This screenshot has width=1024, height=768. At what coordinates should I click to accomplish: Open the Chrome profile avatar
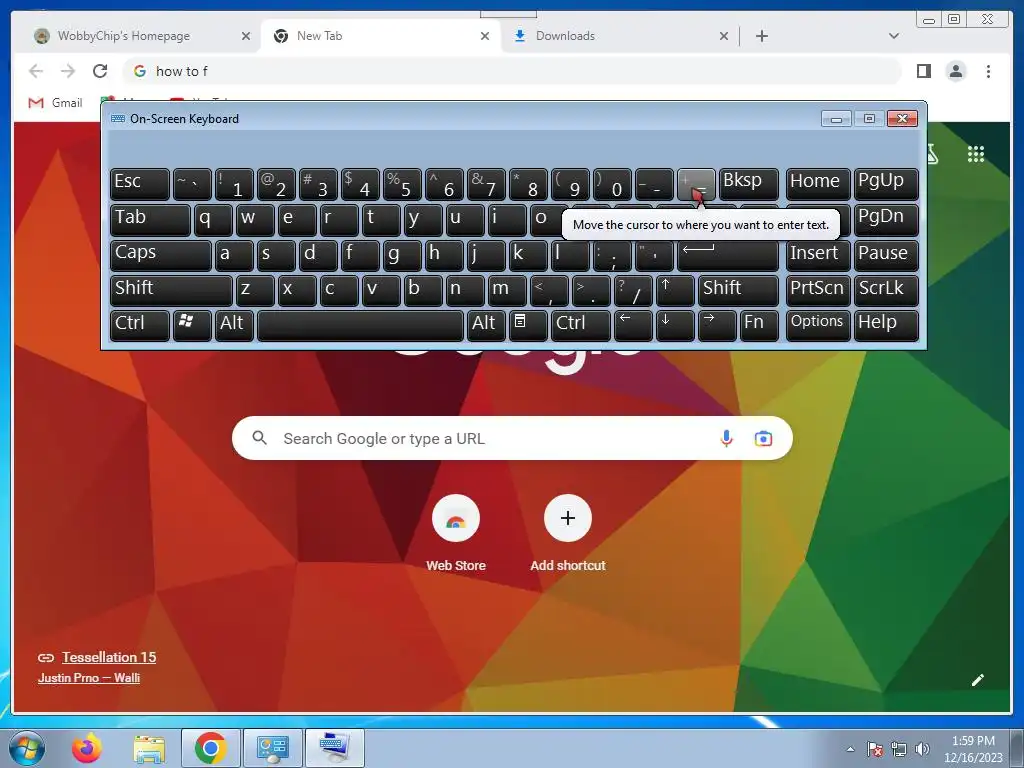(x=956, y=71)
